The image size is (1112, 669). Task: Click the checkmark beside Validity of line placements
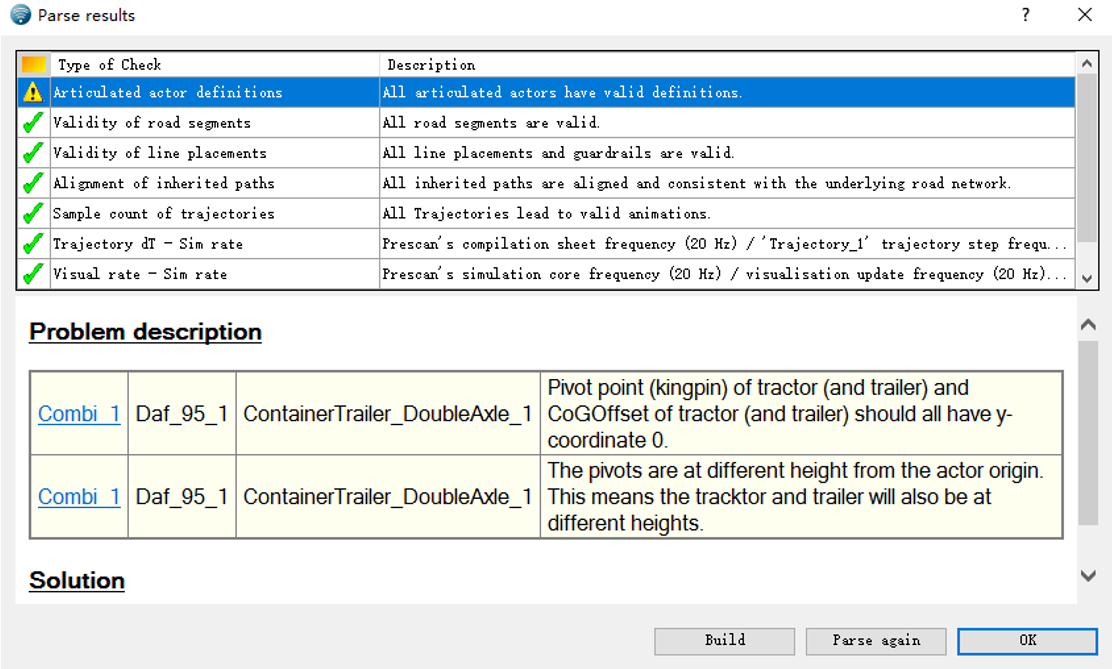click(x=31, y=152)
